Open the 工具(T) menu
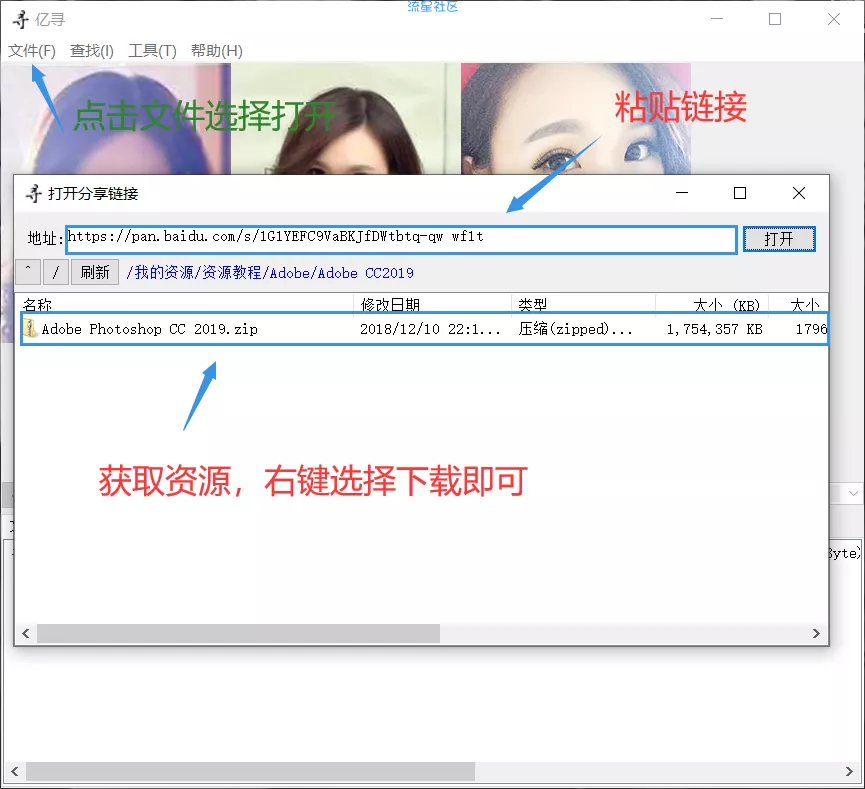The width and height of the screenshot is (865, 789). click(152, 51)
